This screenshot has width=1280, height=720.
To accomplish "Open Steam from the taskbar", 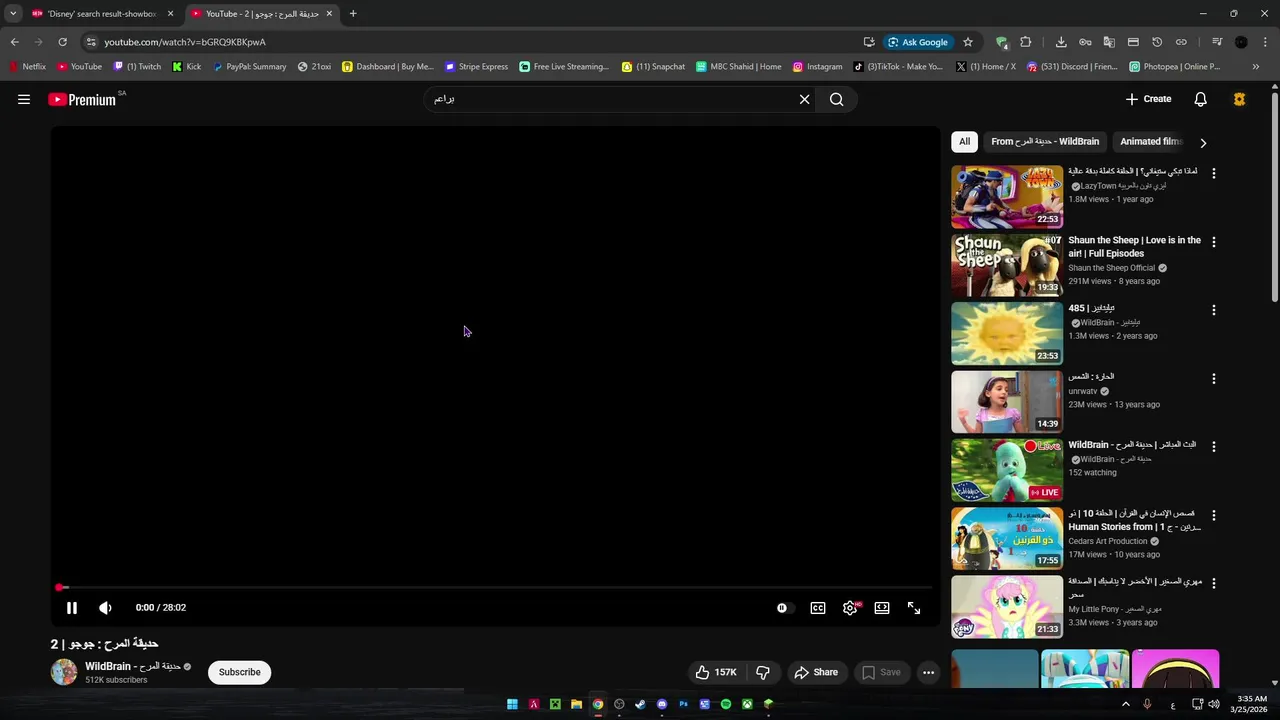I will click(640, 704).
